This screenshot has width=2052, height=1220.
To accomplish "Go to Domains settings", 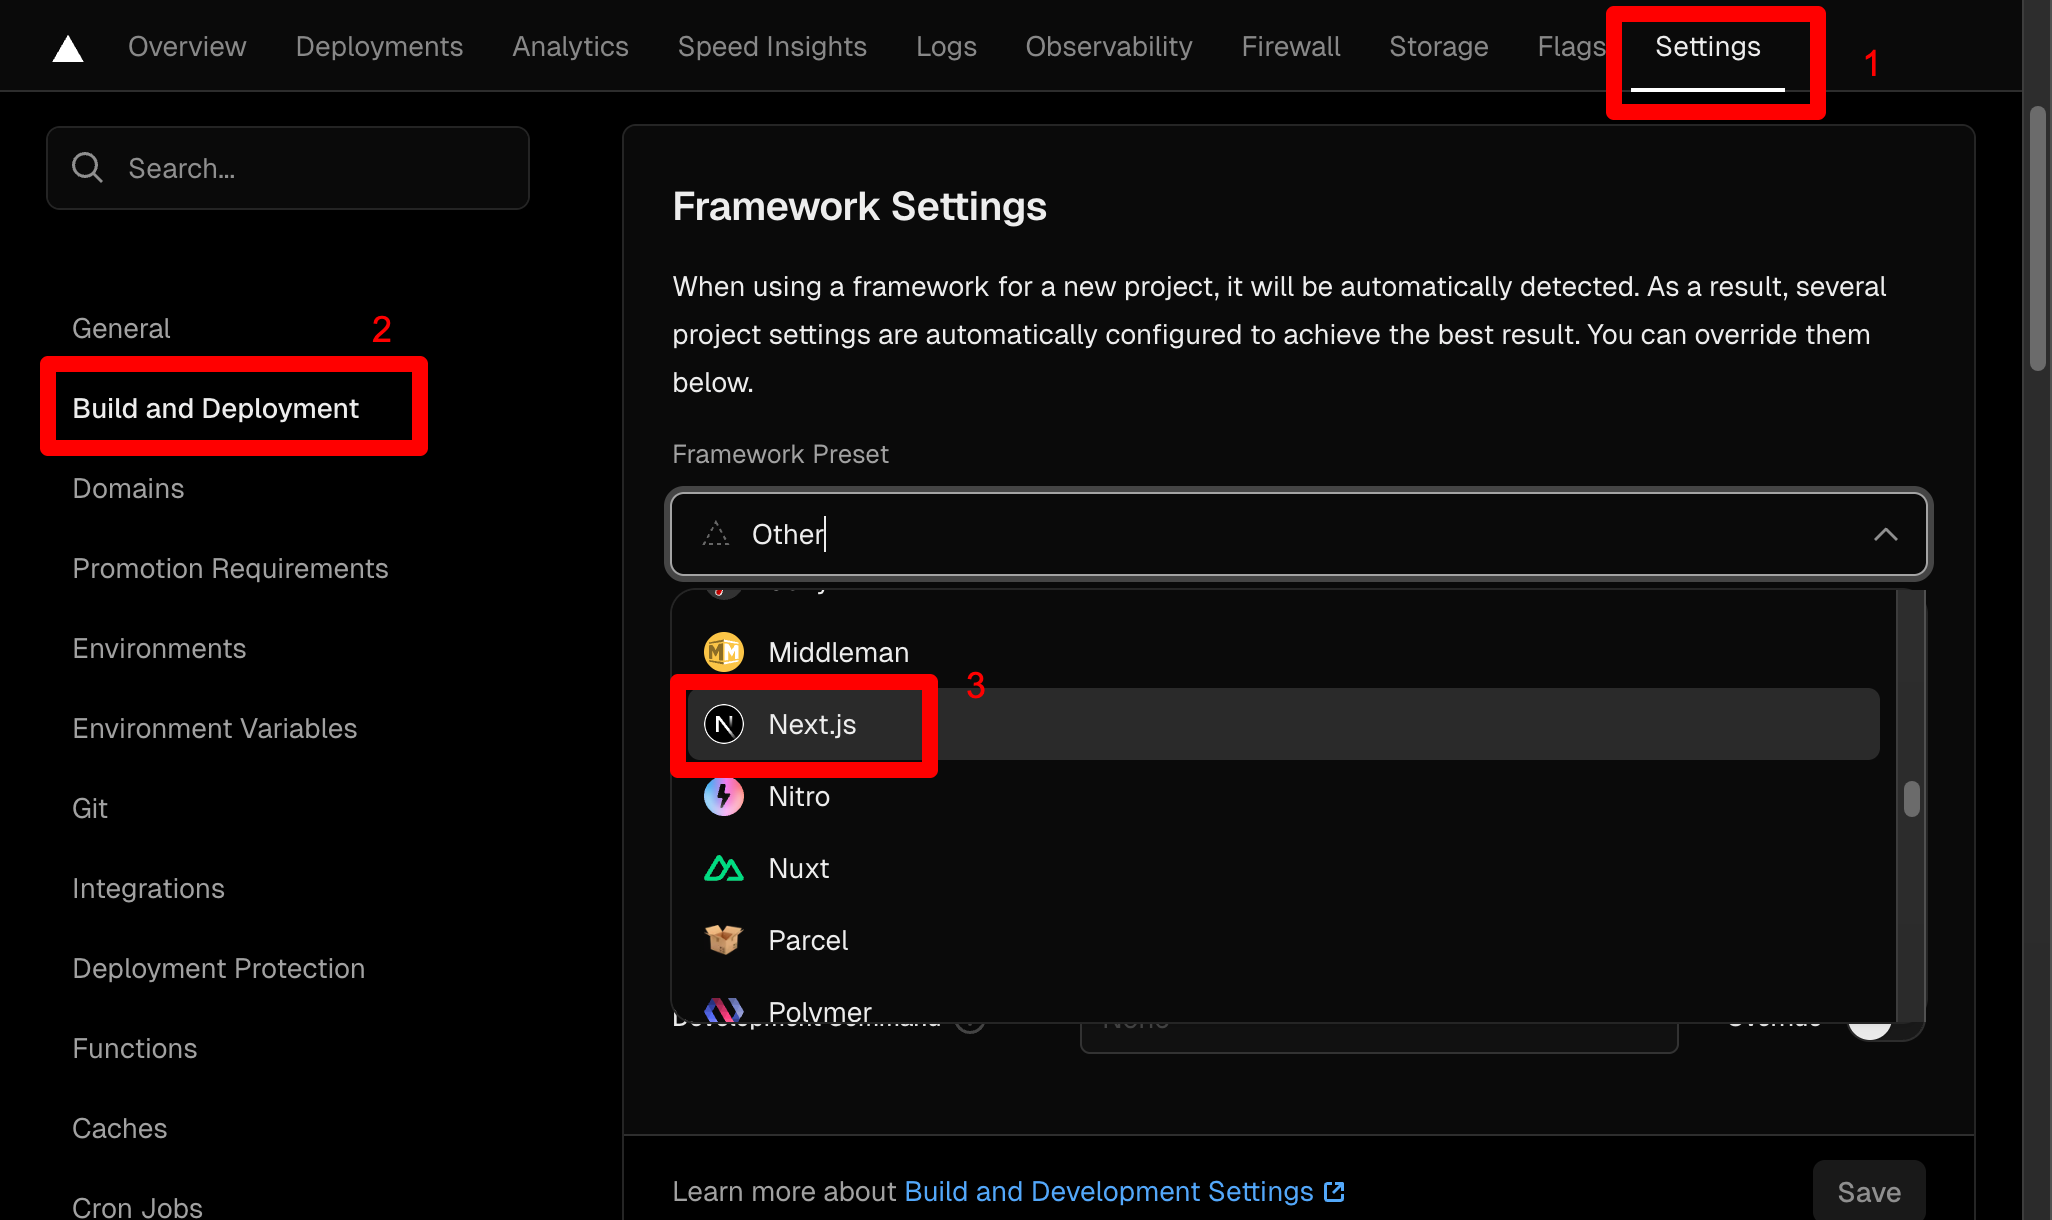I will [128, 488].
